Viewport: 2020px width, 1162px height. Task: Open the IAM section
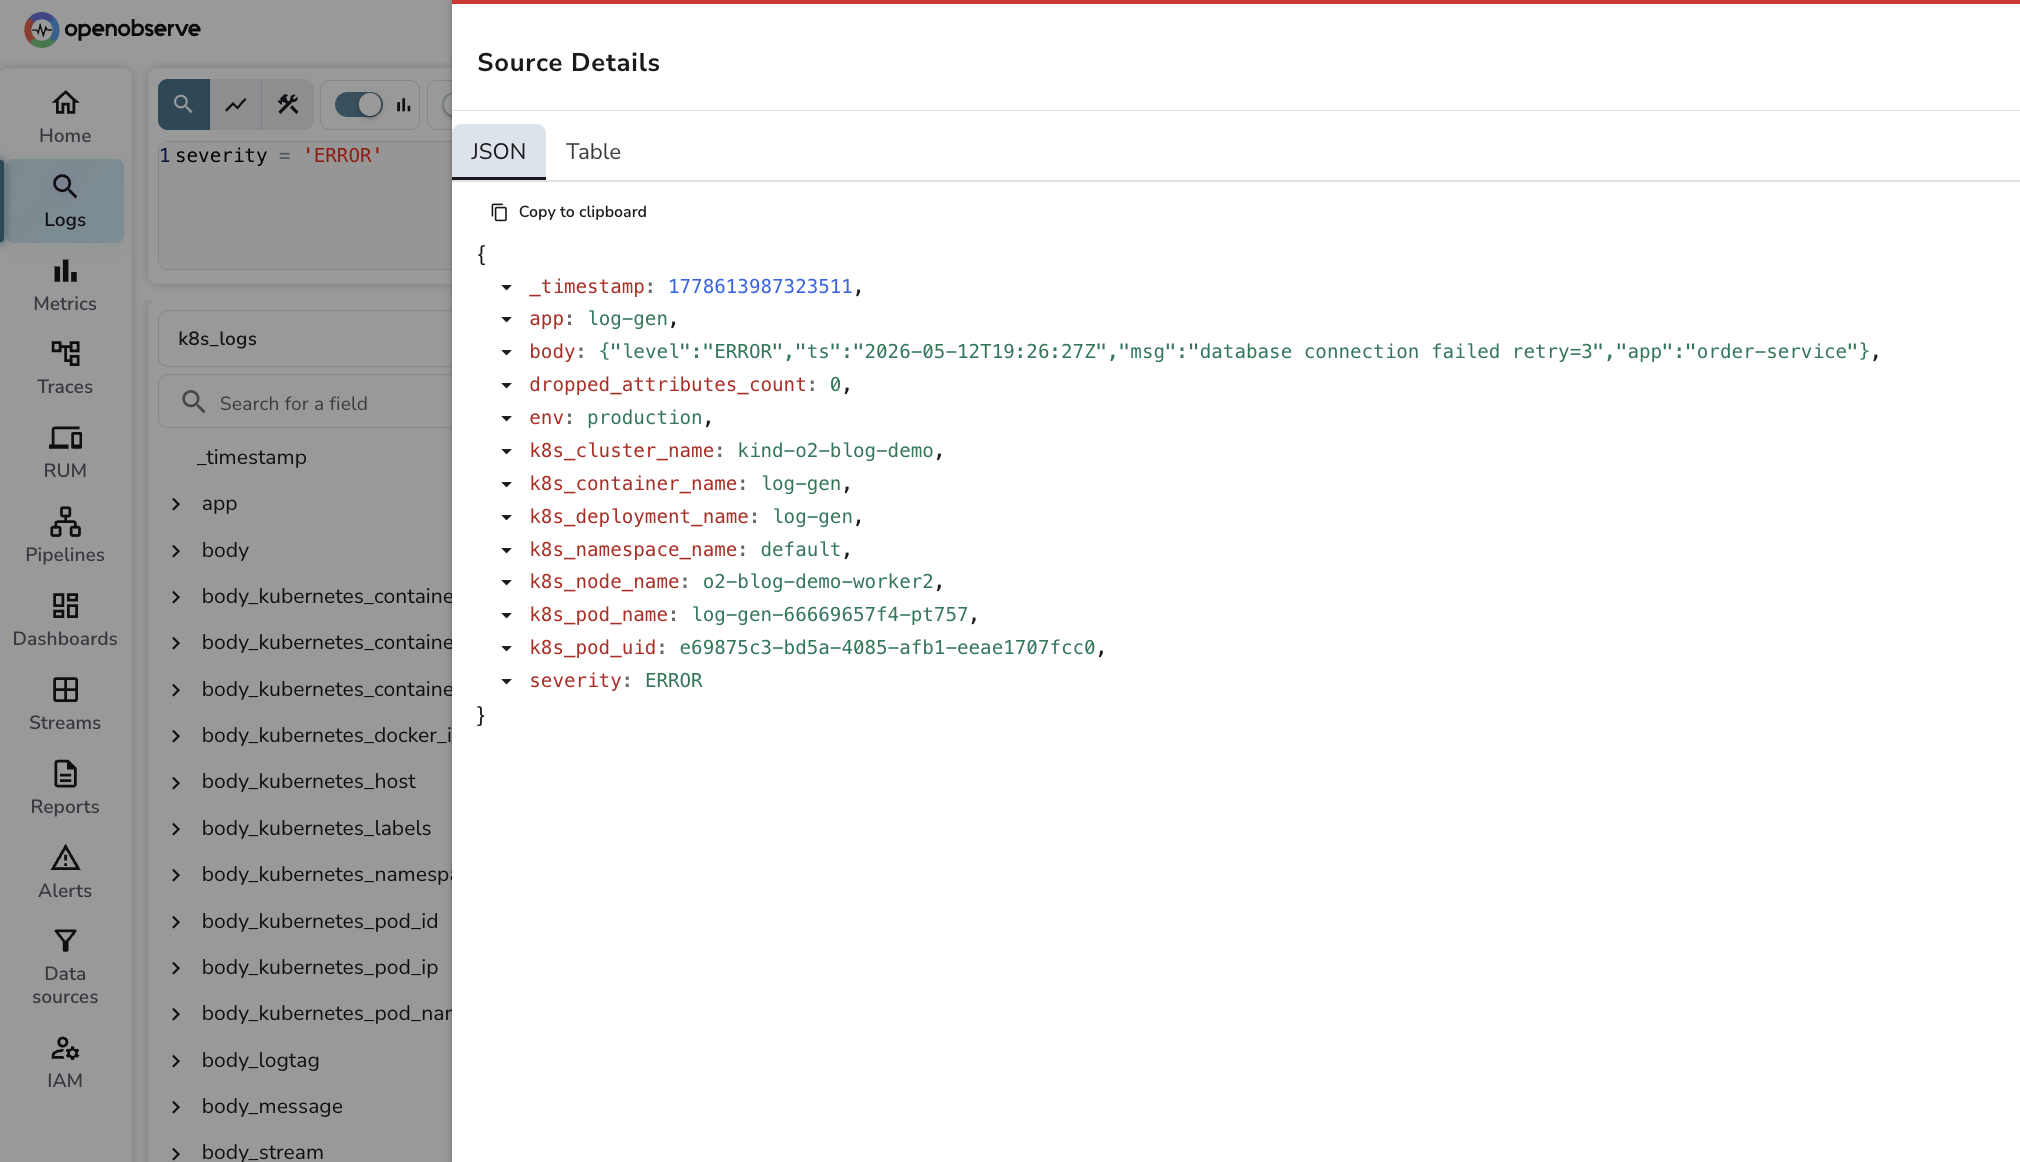point(65,1062)
